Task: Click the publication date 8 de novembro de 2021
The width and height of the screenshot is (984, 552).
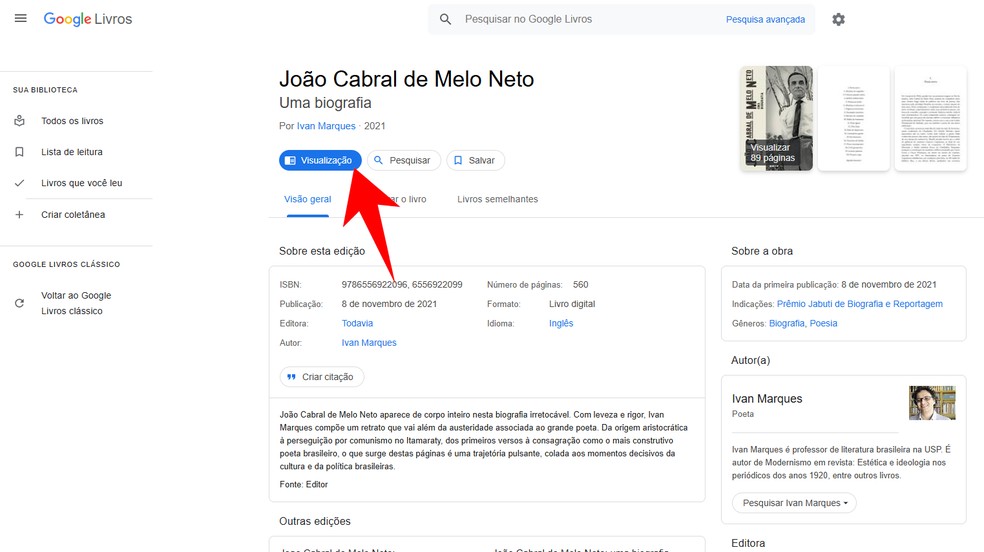Action: click(x=389, y=304)
